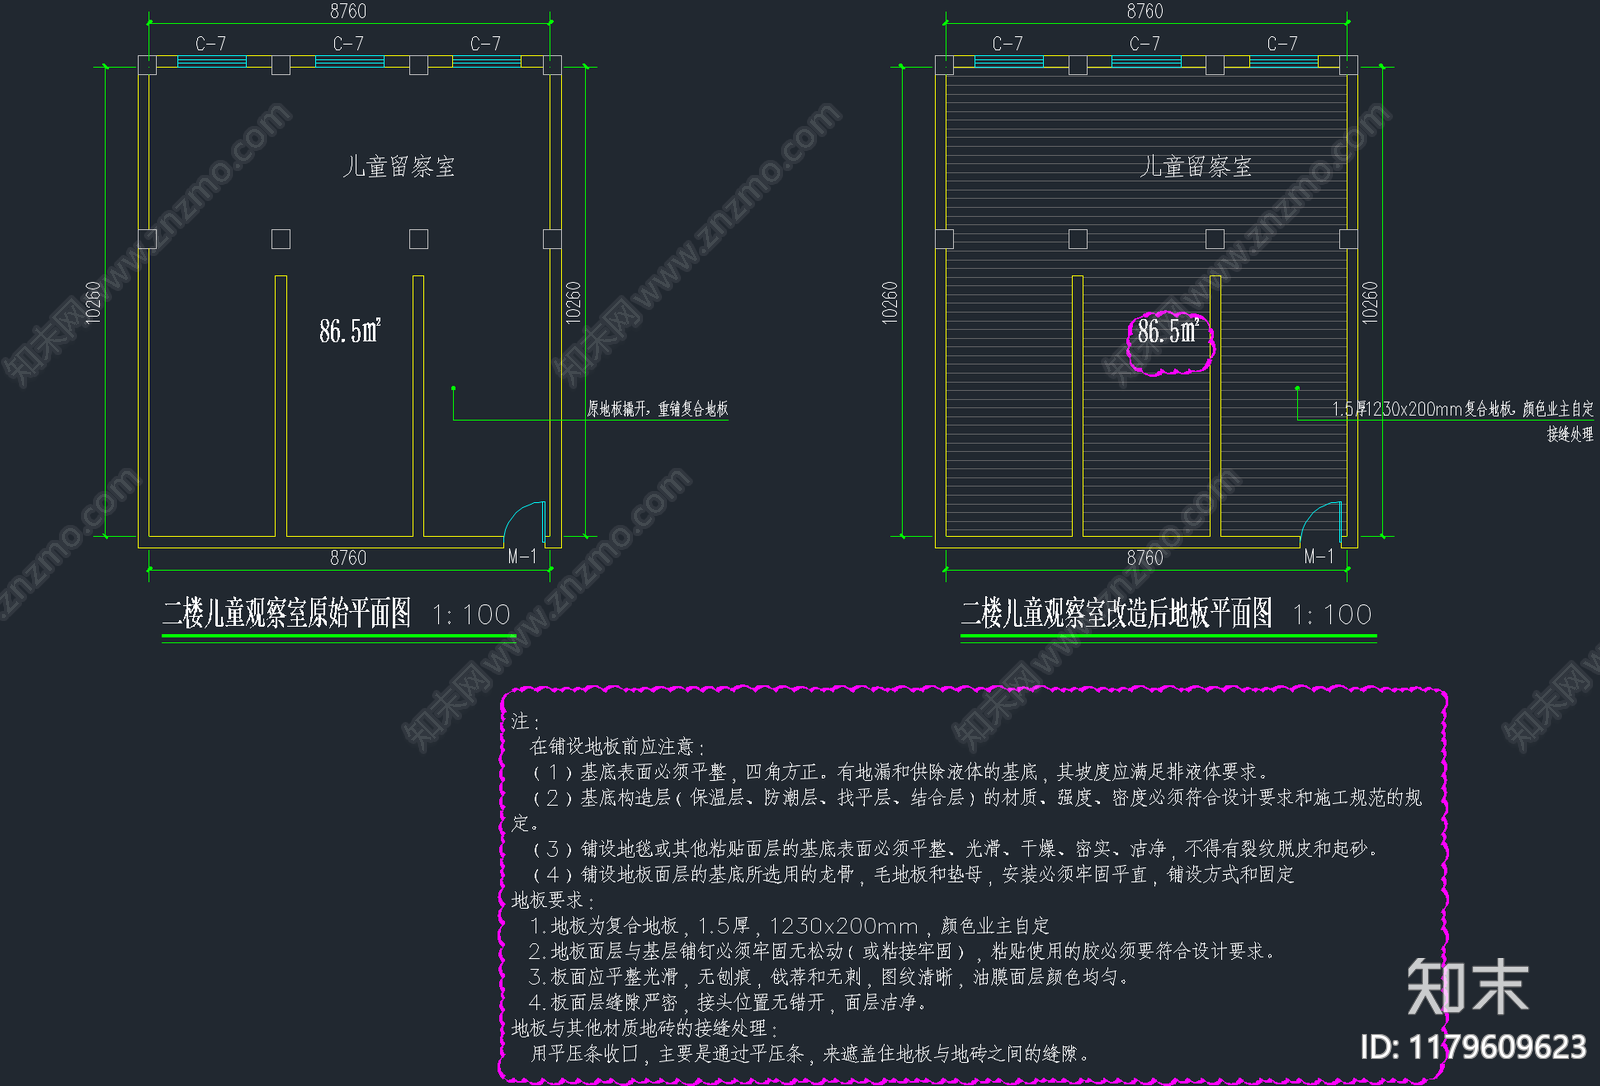Click last C-7 window tag on original plan

click(x=486, y=44)
